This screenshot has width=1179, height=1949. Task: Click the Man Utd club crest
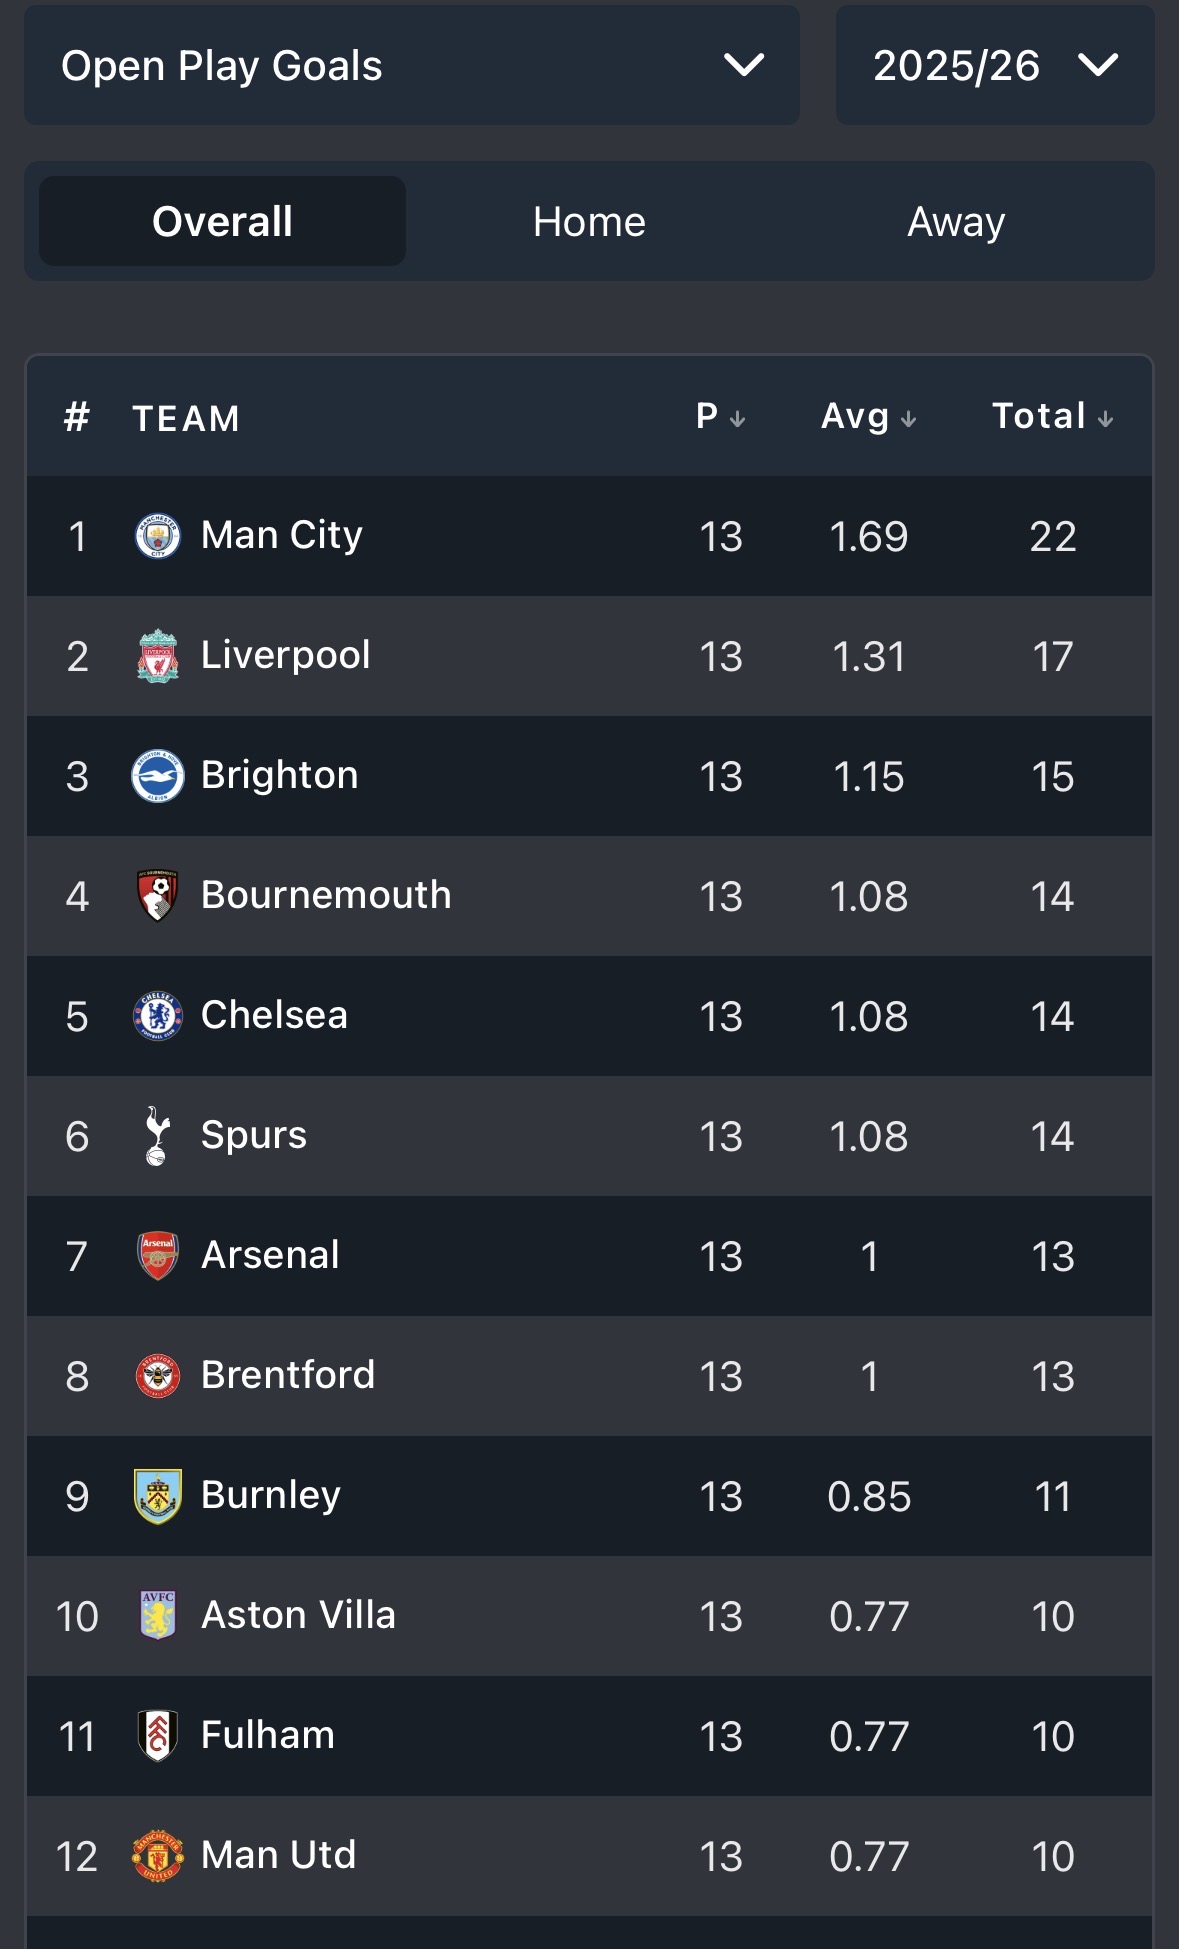(157, 1856)
